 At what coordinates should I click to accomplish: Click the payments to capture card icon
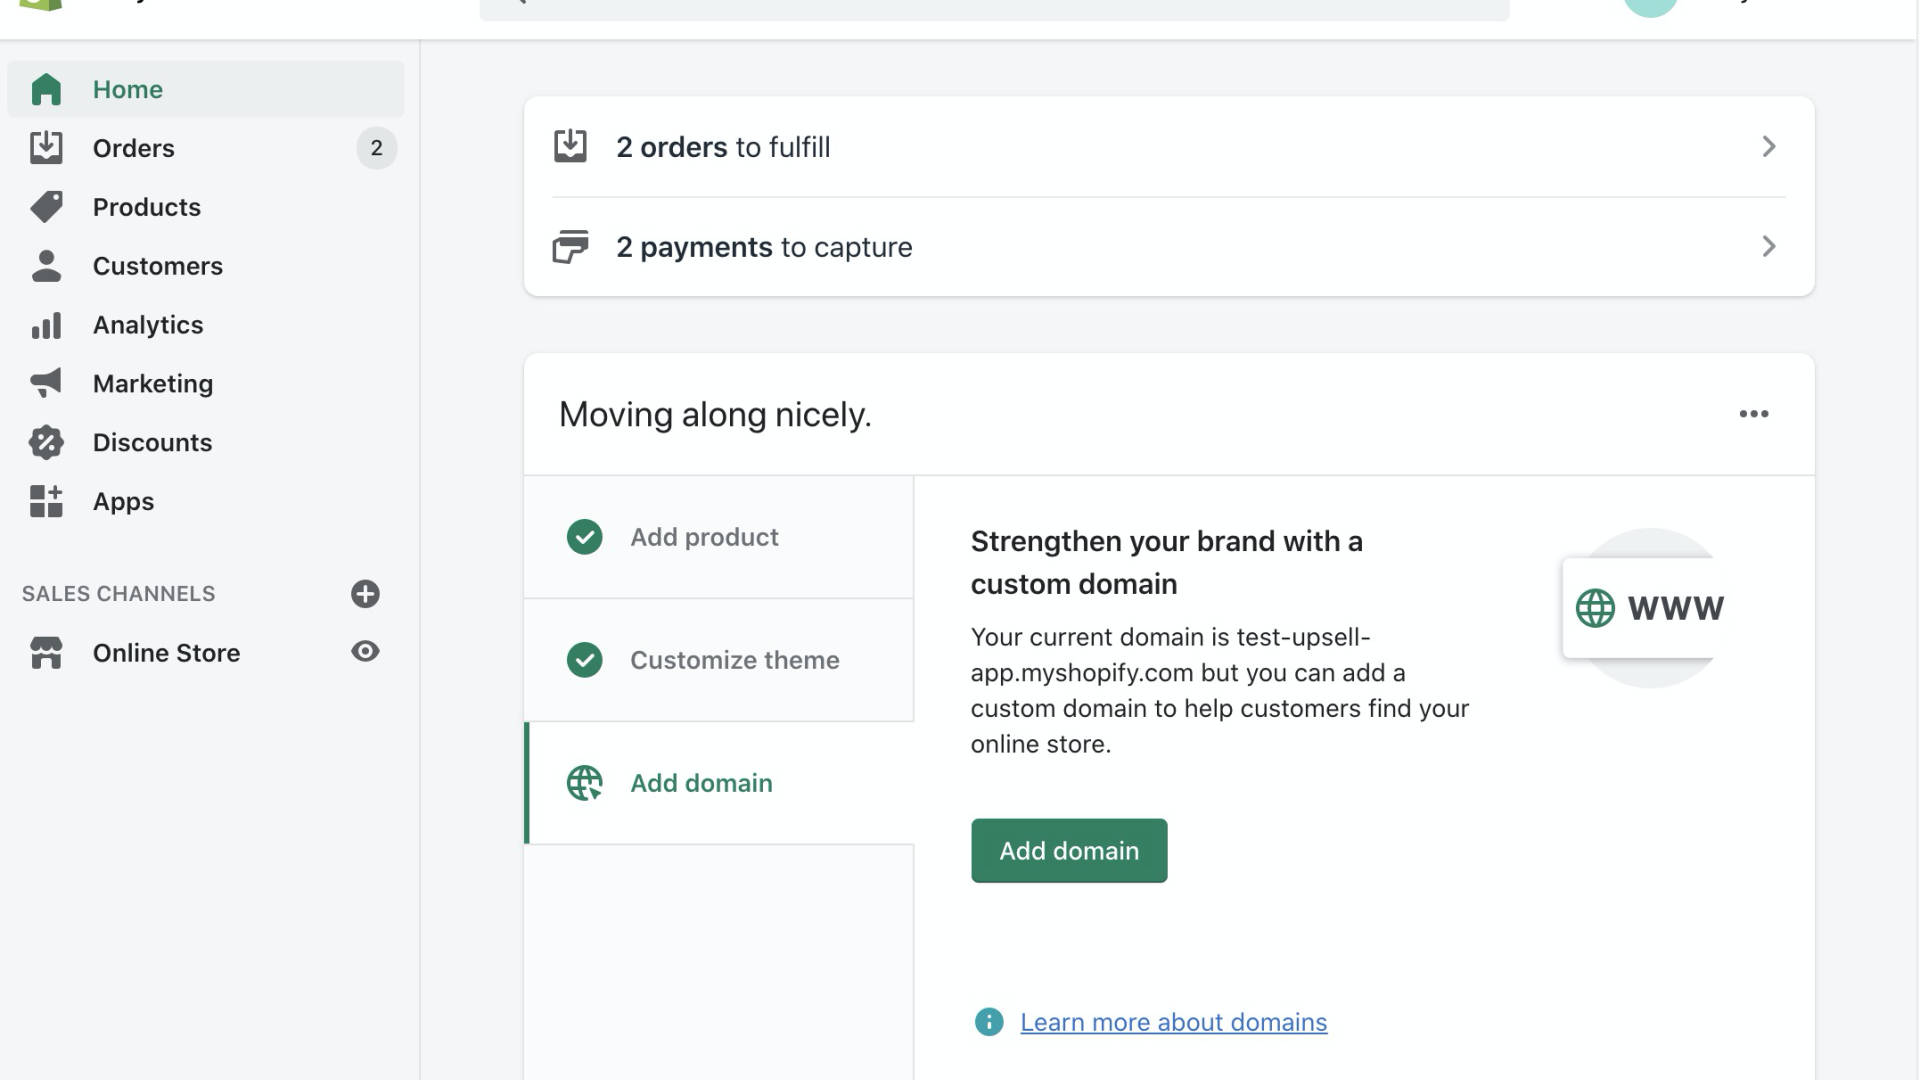point(570,246)
